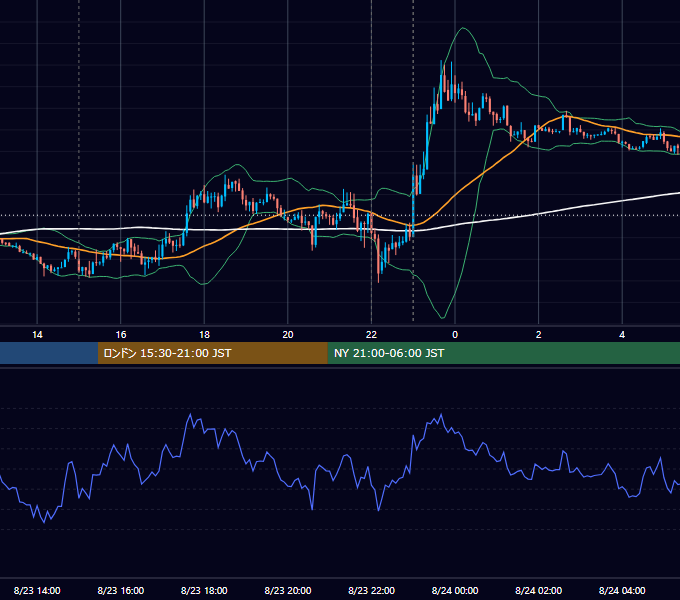Viewport: 680px width, 600px height.
Task: Click the 8/23 22:00 date label
Action: [371, 590]
